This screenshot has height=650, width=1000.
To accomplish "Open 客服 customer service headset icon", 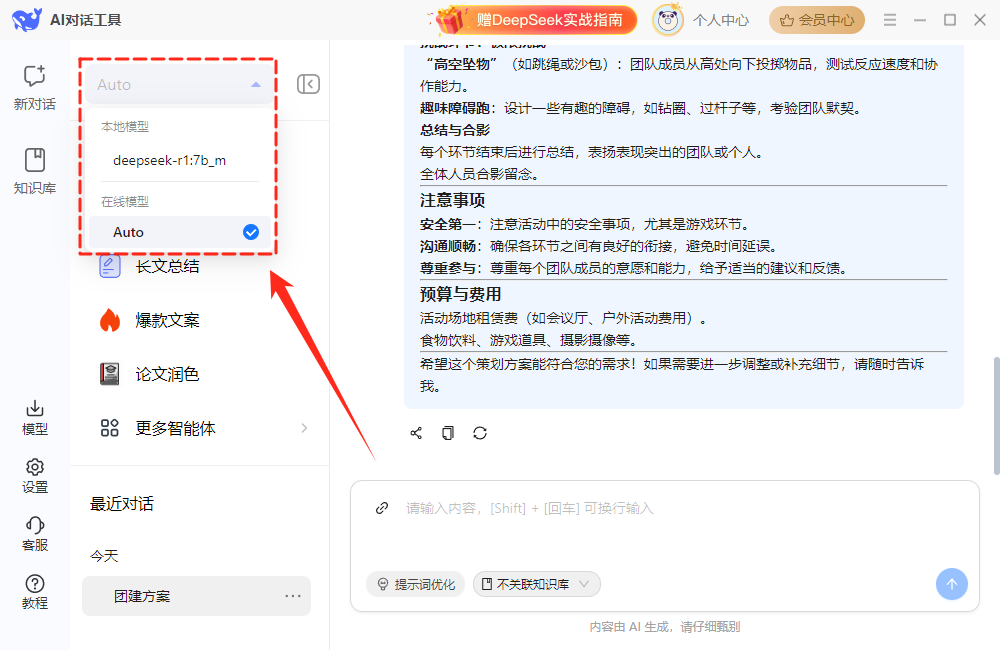I will (34, 533).
